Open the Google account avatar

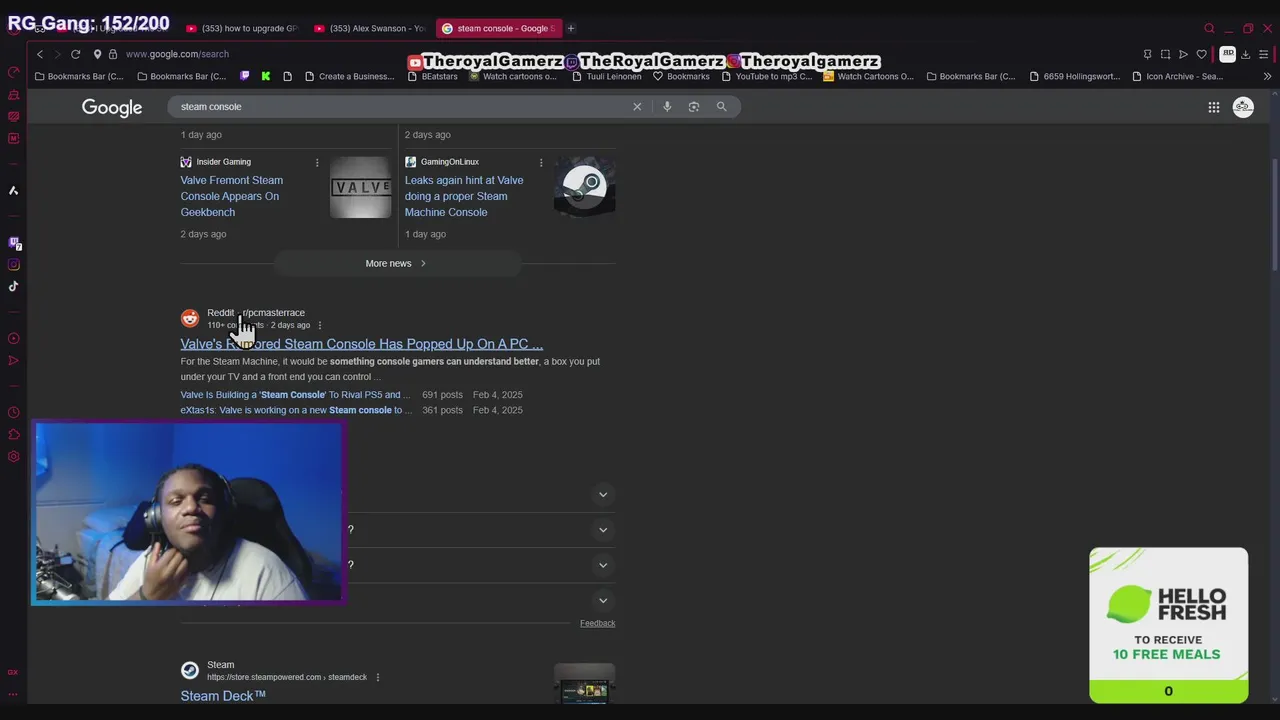coord(1243,107)
